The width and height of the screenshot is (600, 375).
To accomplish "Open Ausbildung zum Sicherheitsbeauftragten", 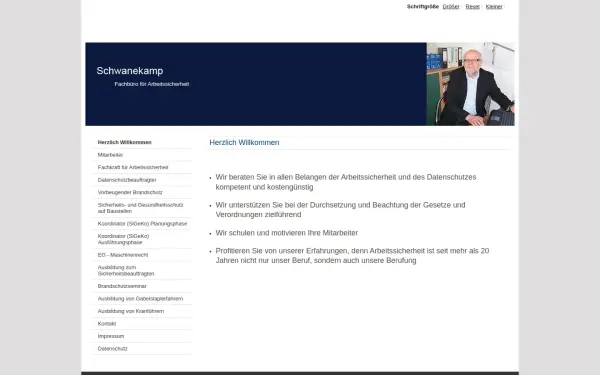I will point(126,271).
